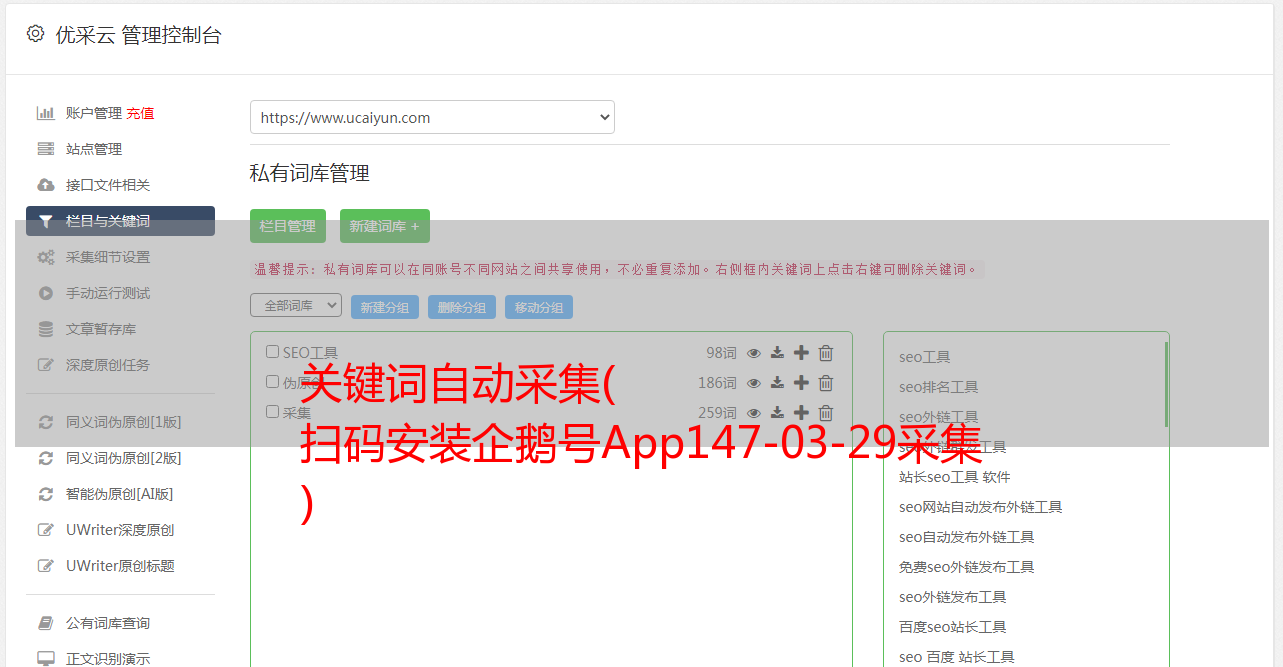Click the funnel icon of 栏目与关键词
Screen dimensions: 1283x667
45,221
